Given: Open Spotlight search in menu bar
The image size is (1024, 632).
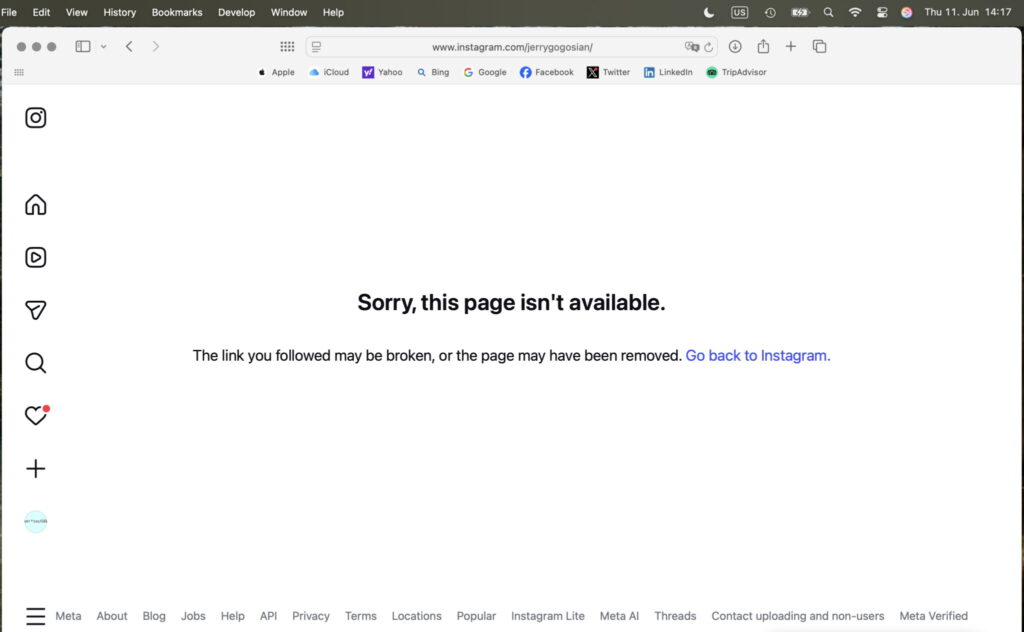Looking at the screenshot, I should tap(828, 12).
